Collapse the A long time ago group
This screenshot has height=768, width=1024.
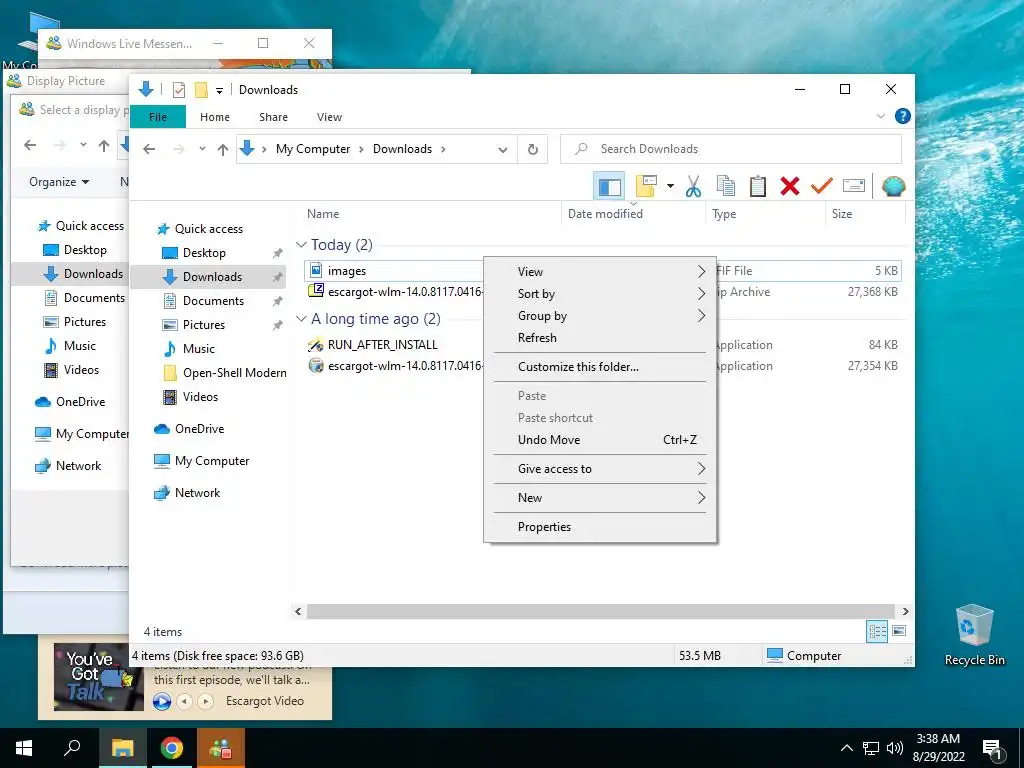[x=301, y=319]
